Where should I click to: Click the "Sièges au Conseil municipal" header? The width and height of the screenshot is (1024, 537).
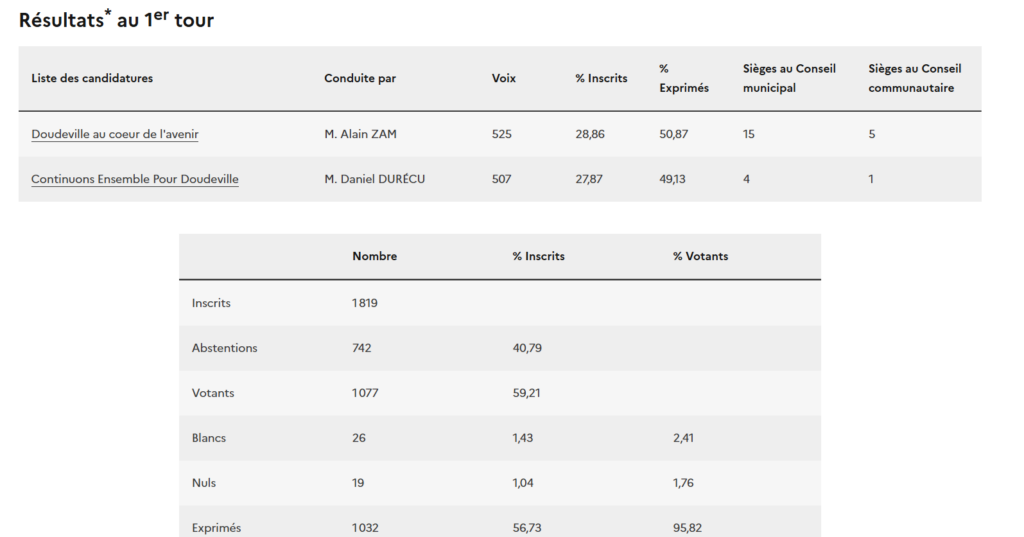pos(789,78)
